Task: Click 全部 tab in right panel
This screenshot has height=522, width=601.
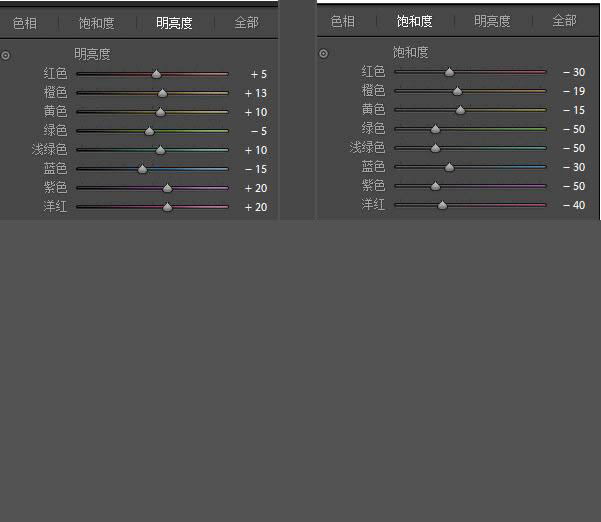Action: pyautogui.click(x=564, y=20)
